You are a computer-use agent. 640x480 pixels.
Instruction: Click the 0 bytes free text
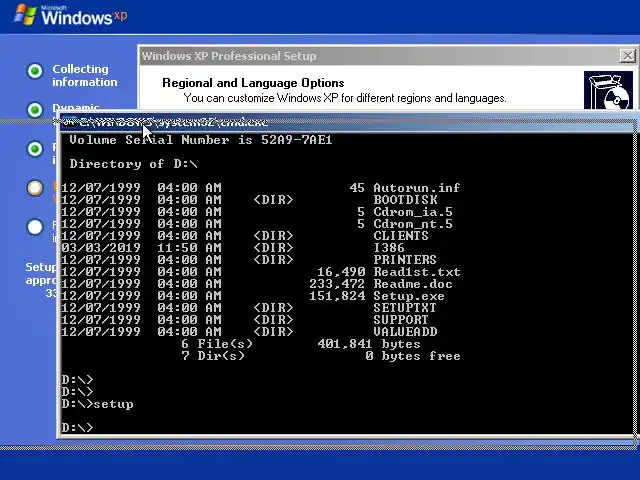[413, 356]
